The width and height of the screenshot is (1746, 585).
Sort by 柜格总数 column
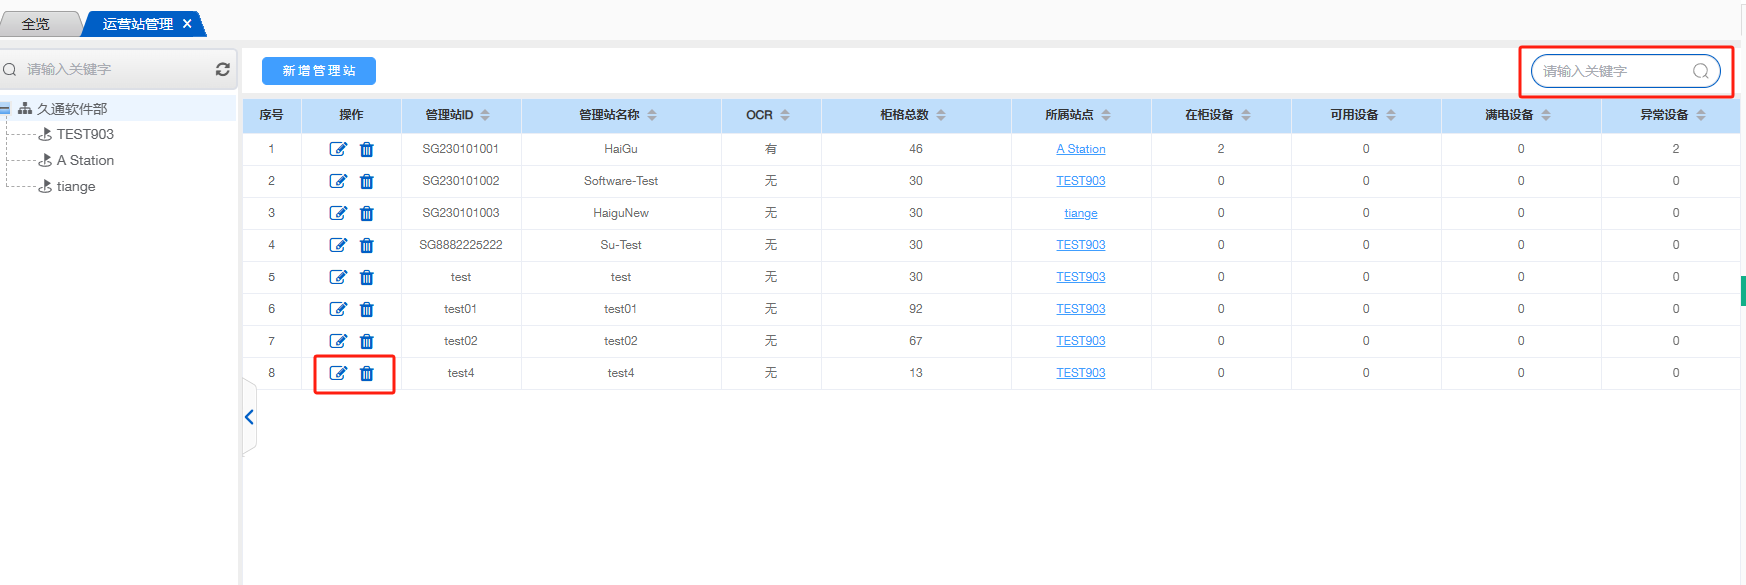941,115
